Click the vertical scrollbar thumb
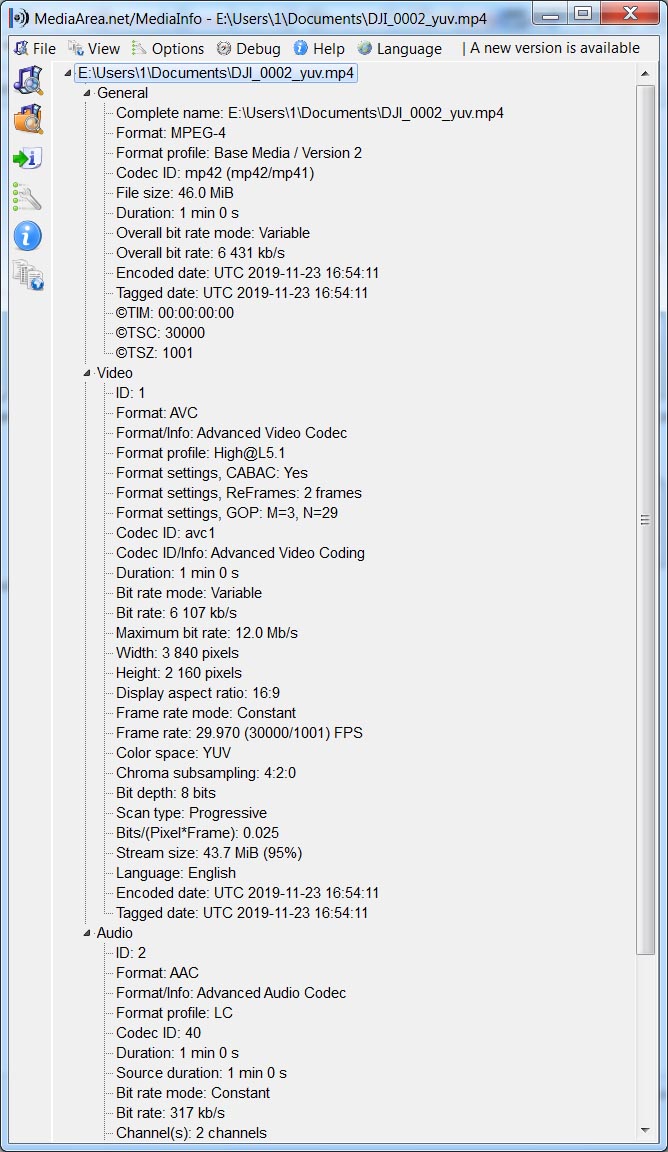 pos(645,520)
